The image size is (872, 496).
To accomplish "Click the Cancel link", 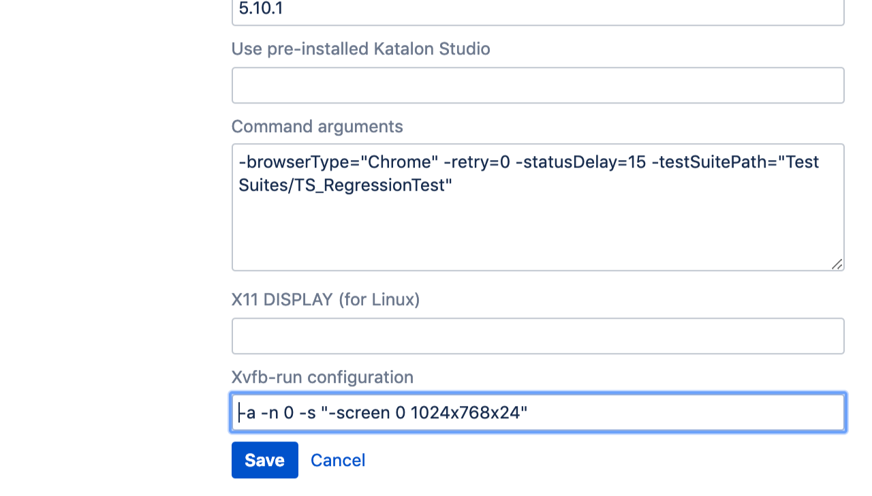I will 337,460.
